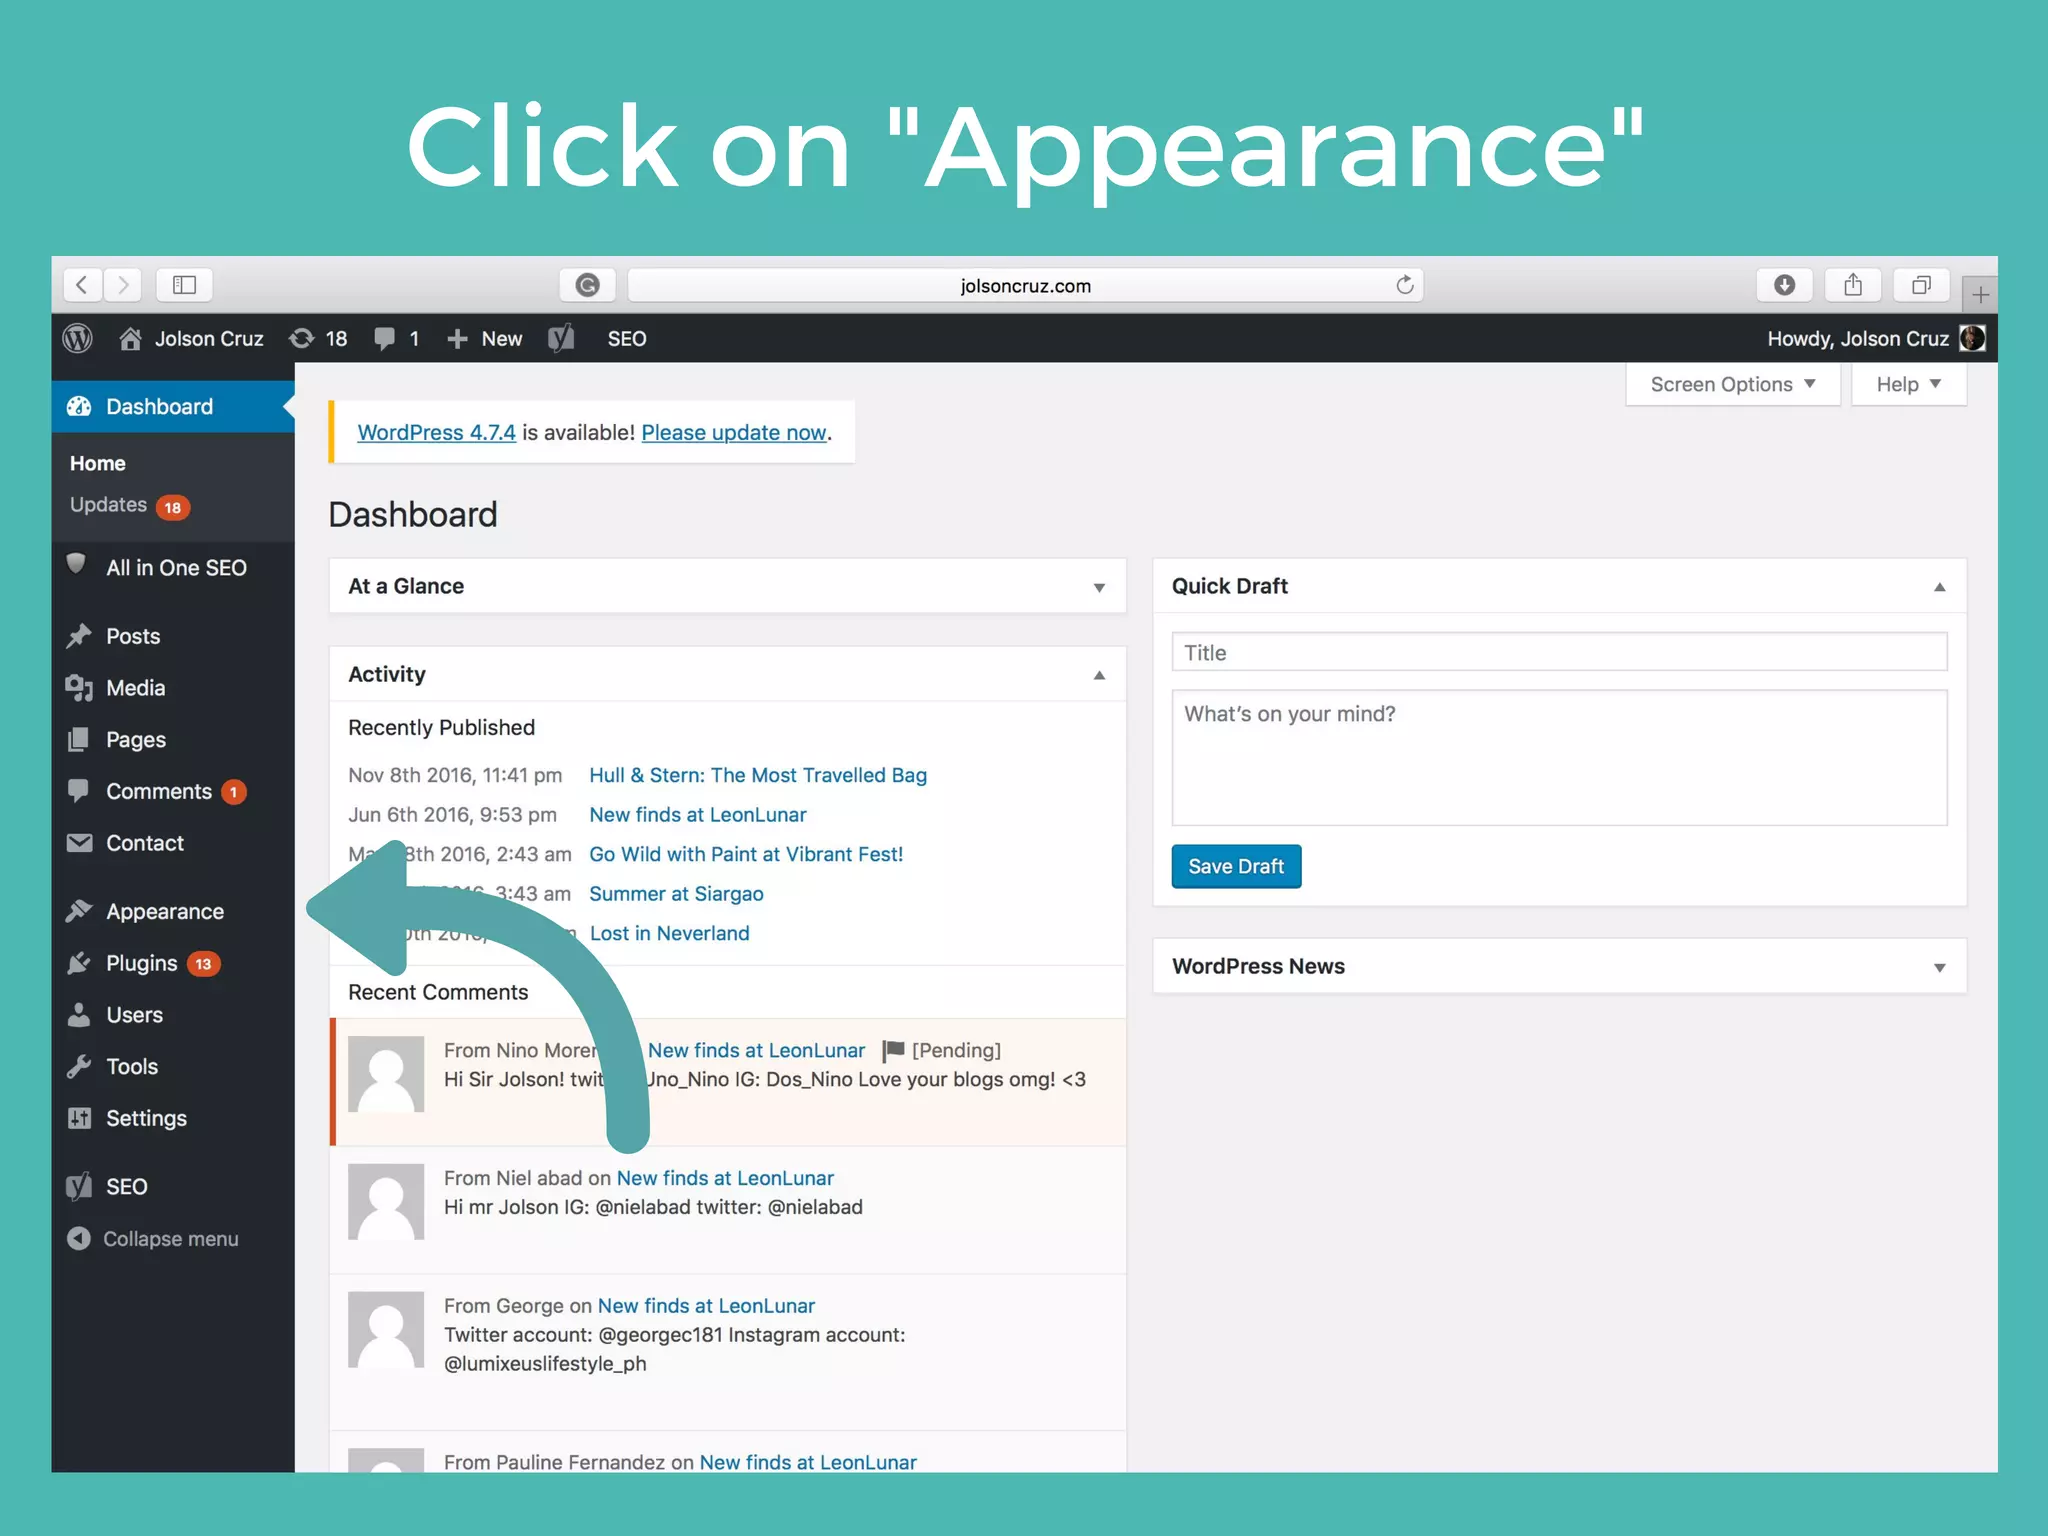Open Go Wild with Paint at Vibrant Fest!
Image resolution: width=2048 pixels, height=1536 pixels.
click(746, 854)
